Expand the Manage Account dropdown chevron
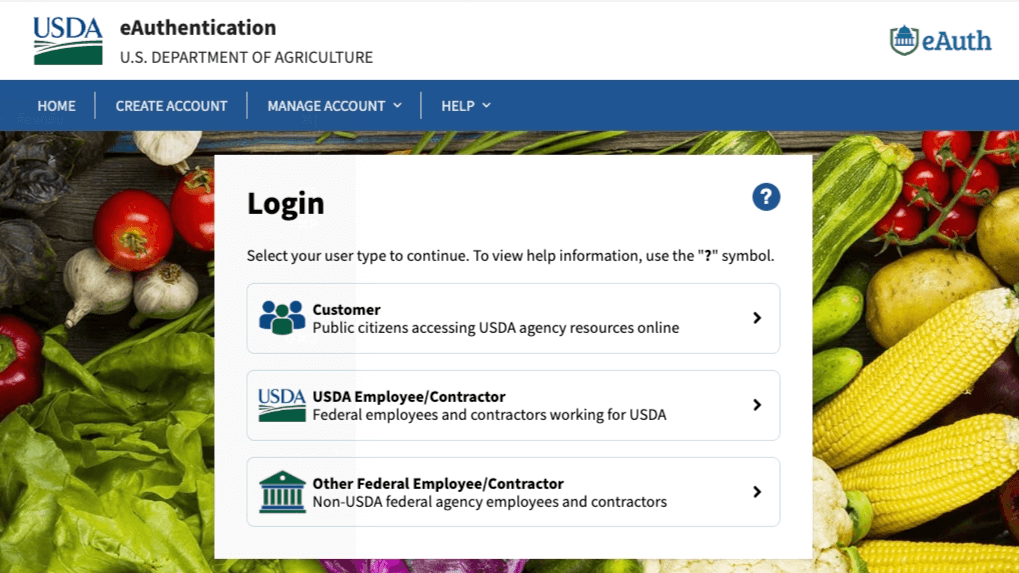 [x=397, y=106]
